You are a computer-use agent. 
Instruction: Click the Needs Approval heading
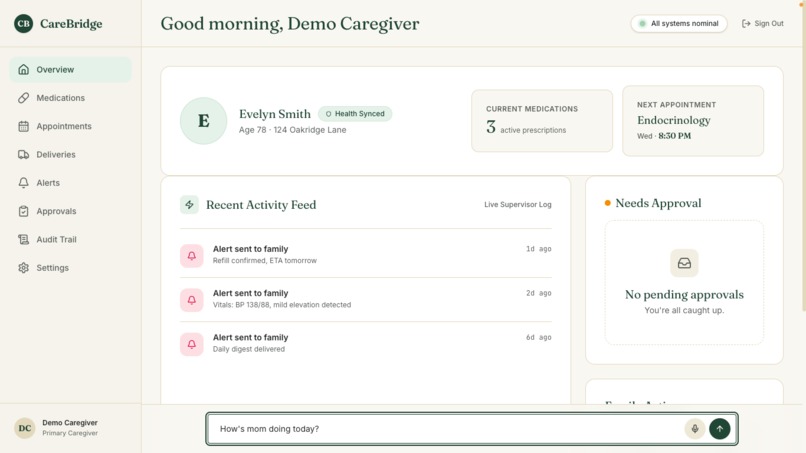658,203
